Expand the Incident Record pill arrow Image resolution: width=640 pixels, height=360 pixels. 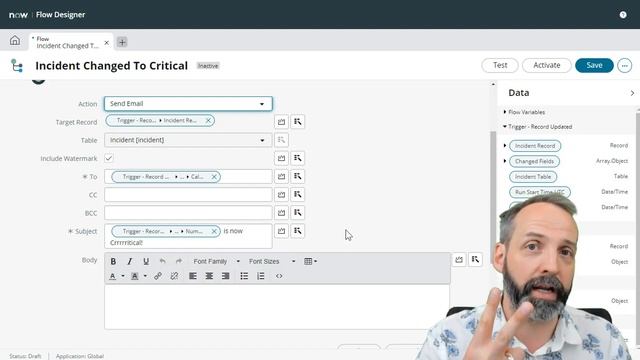click(505, 146)
